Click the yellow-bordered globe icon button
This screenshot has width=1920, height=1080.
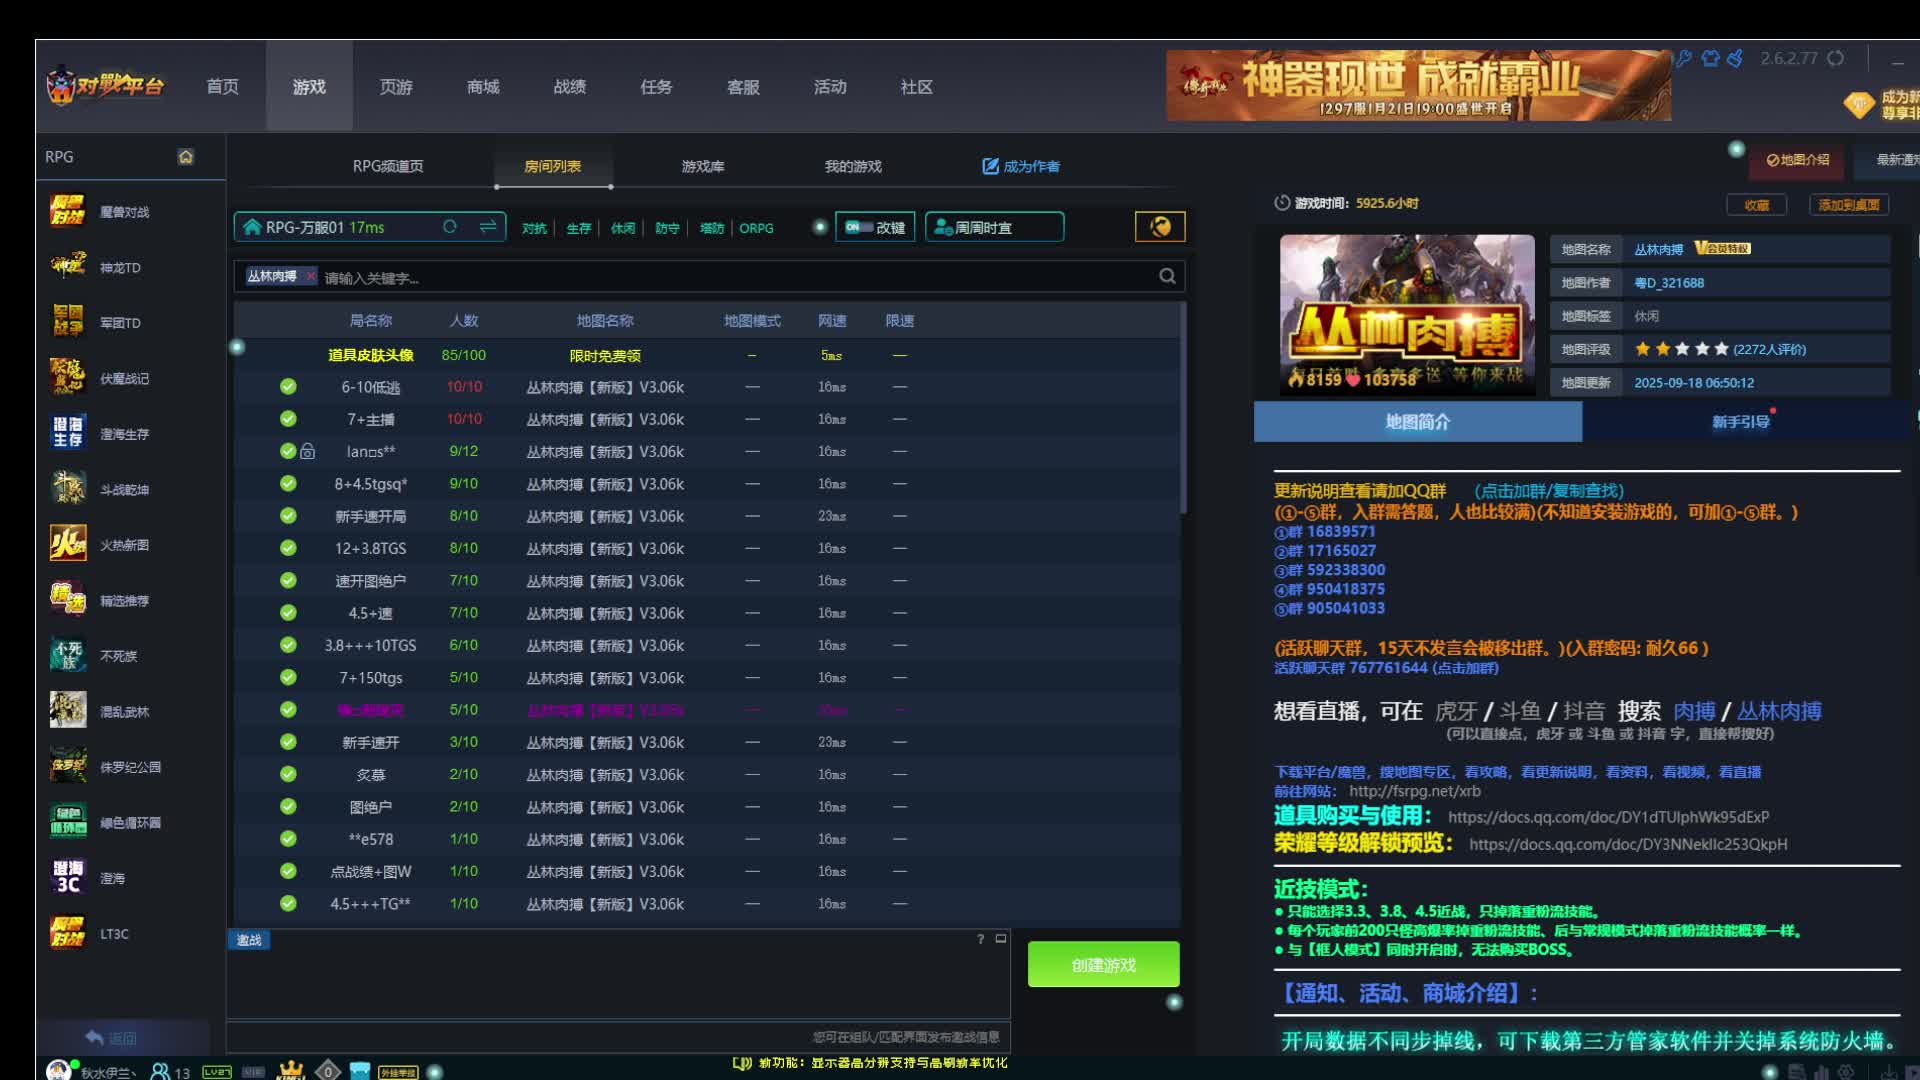coord(1160,227)
